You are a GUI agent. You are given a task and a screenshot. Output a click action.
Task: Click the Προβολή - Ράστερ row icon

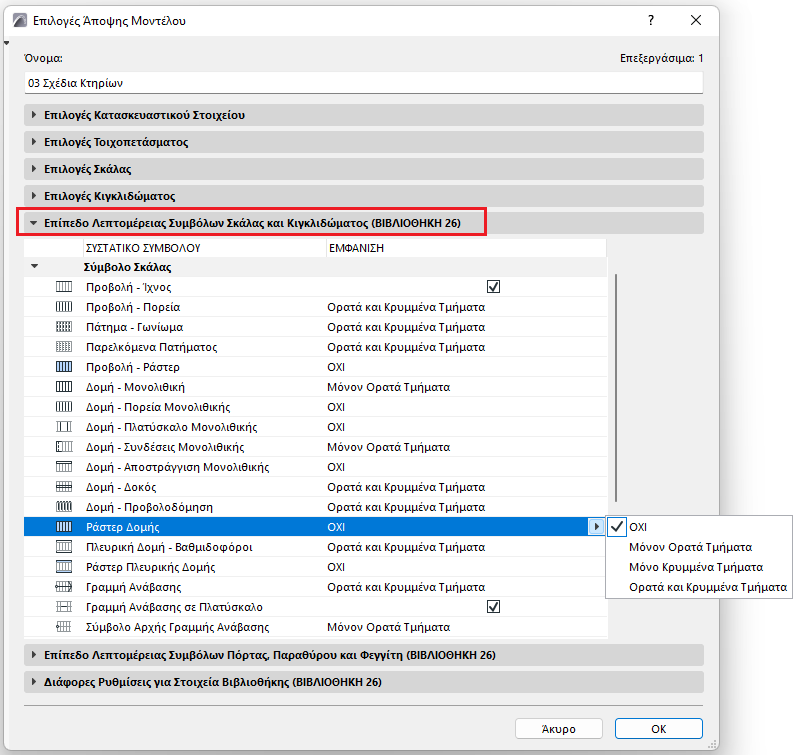(64, 367)
